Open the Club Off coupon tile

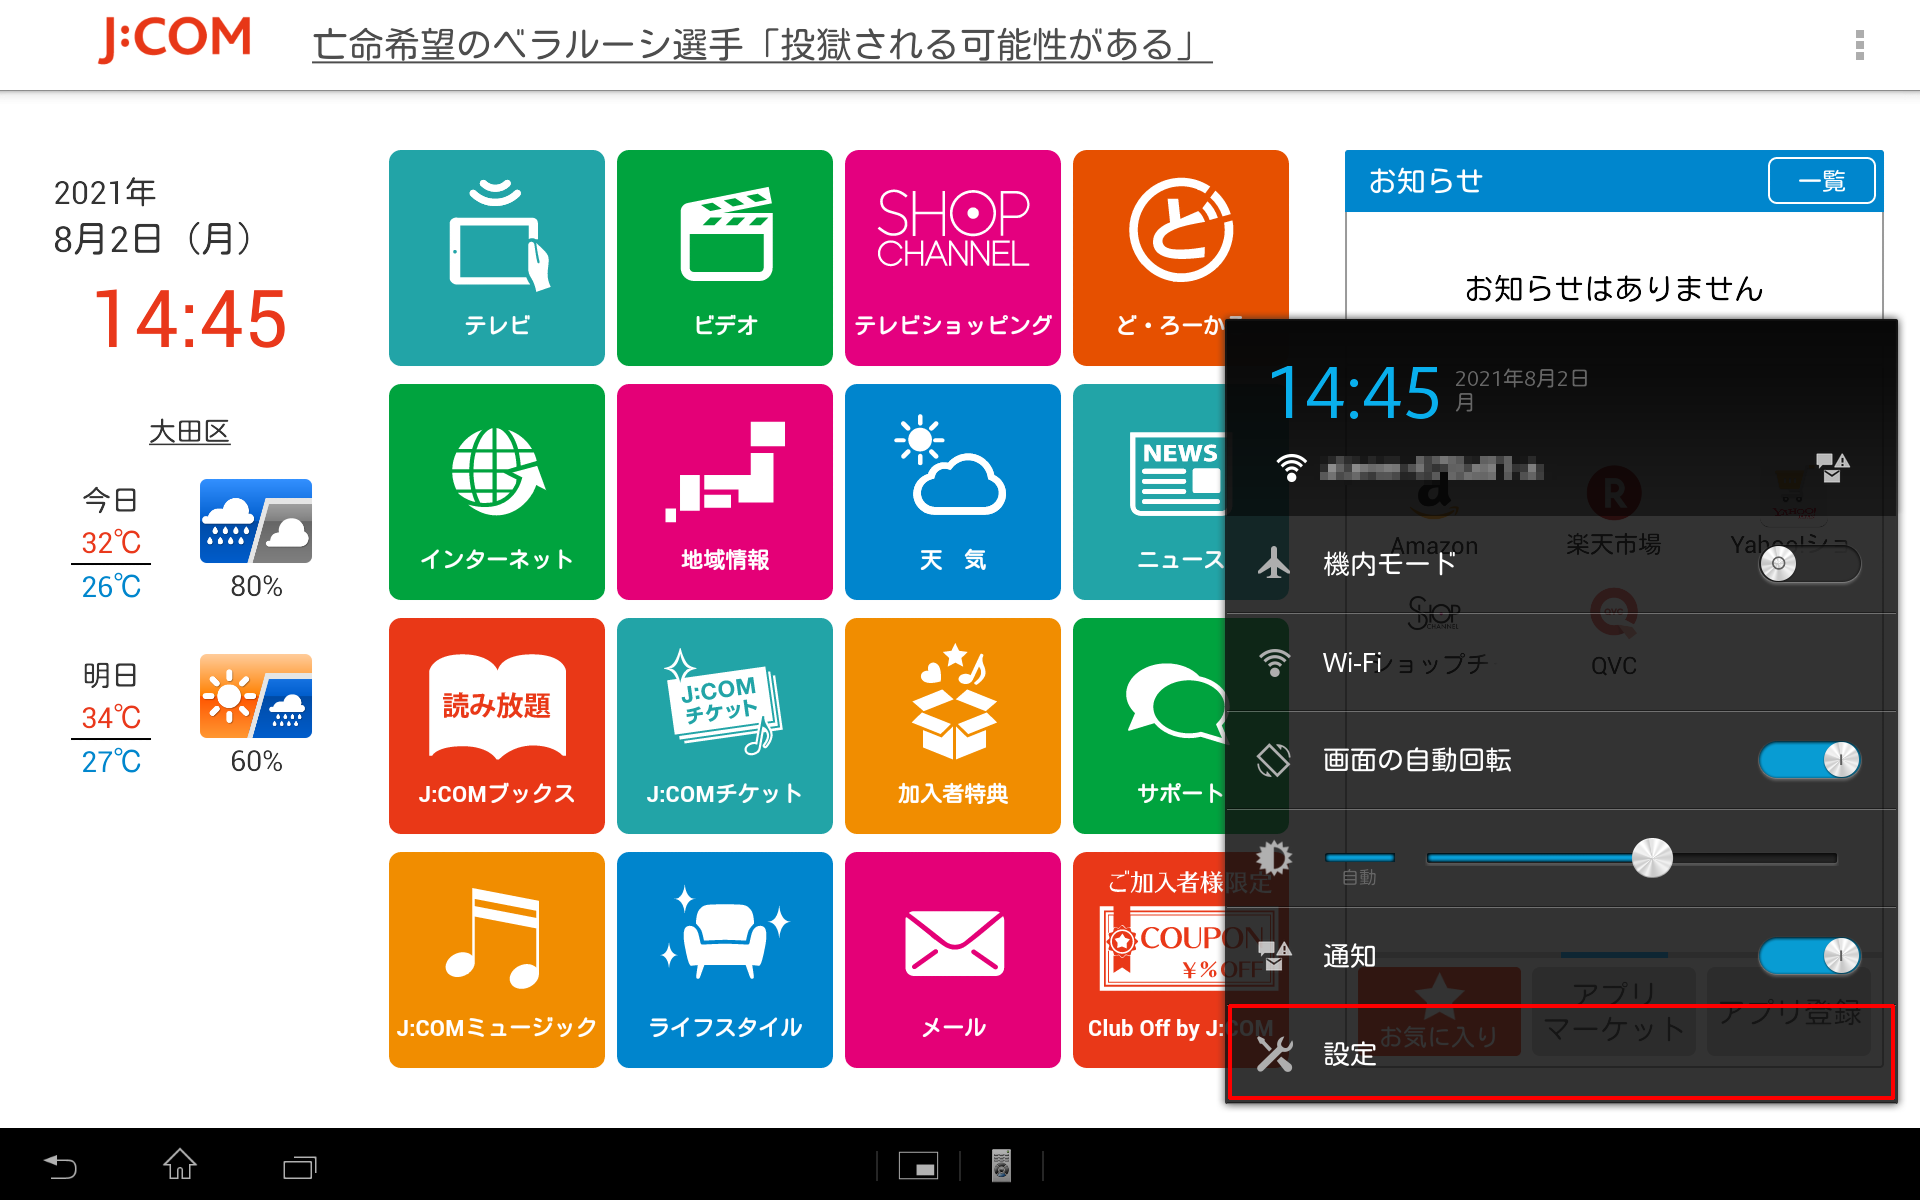[1150, 960]
